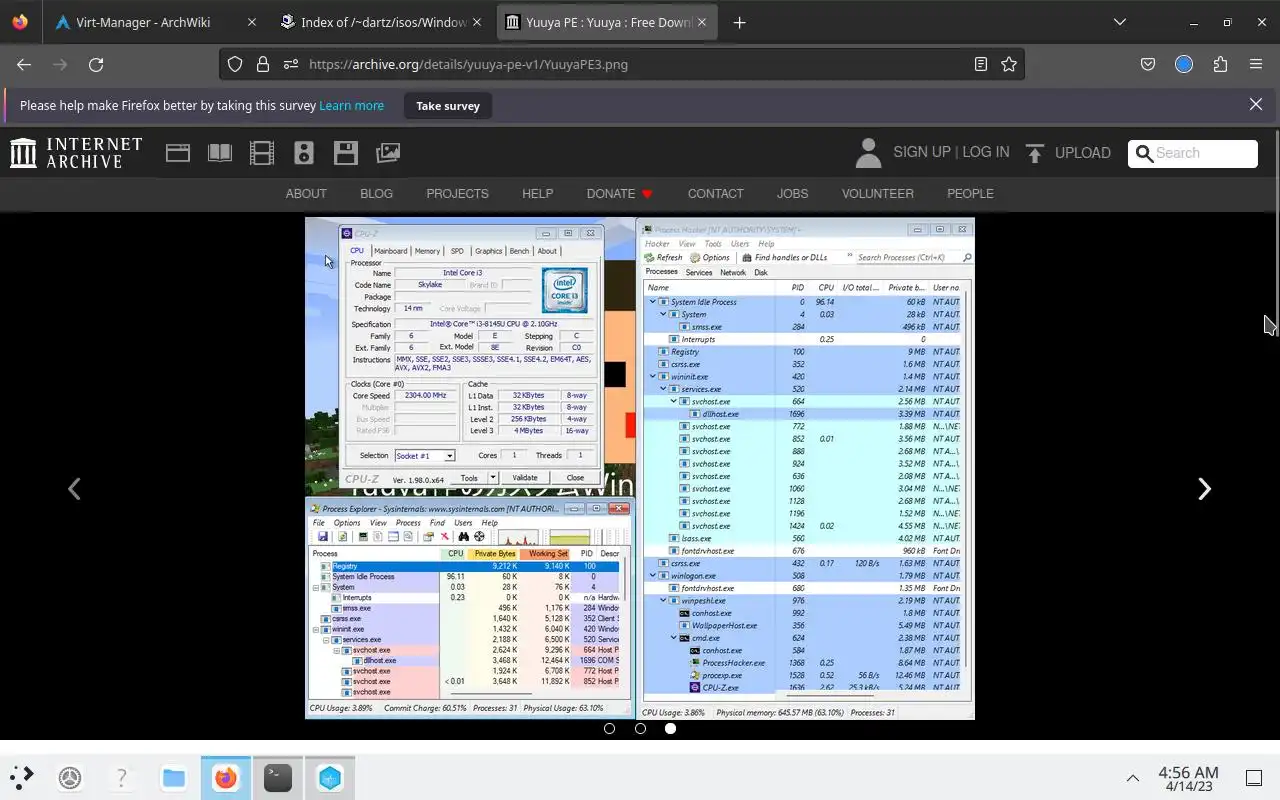Click the LOG IN link
This screenshot has height=800, width=1280.
(985, 152)
